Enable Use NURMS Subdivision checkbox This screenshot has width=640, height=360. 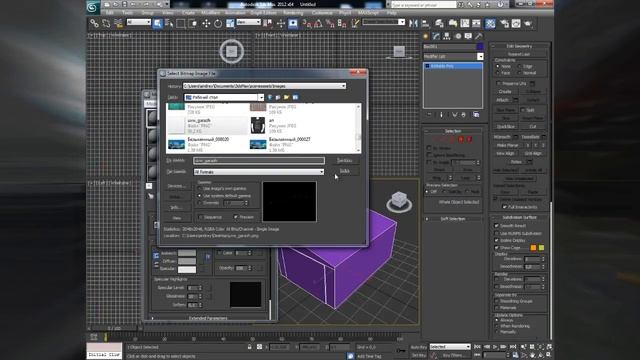tap(497, 233)
